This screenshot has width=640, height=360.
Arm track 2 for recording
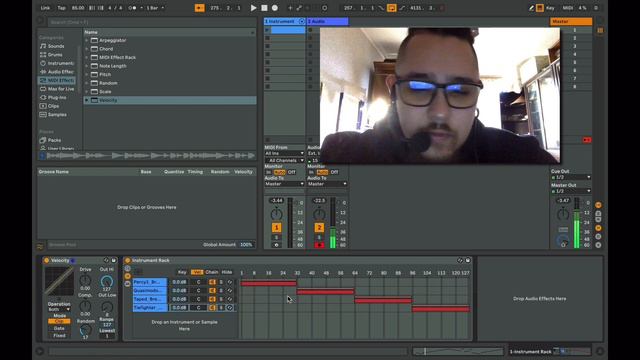click(319, 245)
